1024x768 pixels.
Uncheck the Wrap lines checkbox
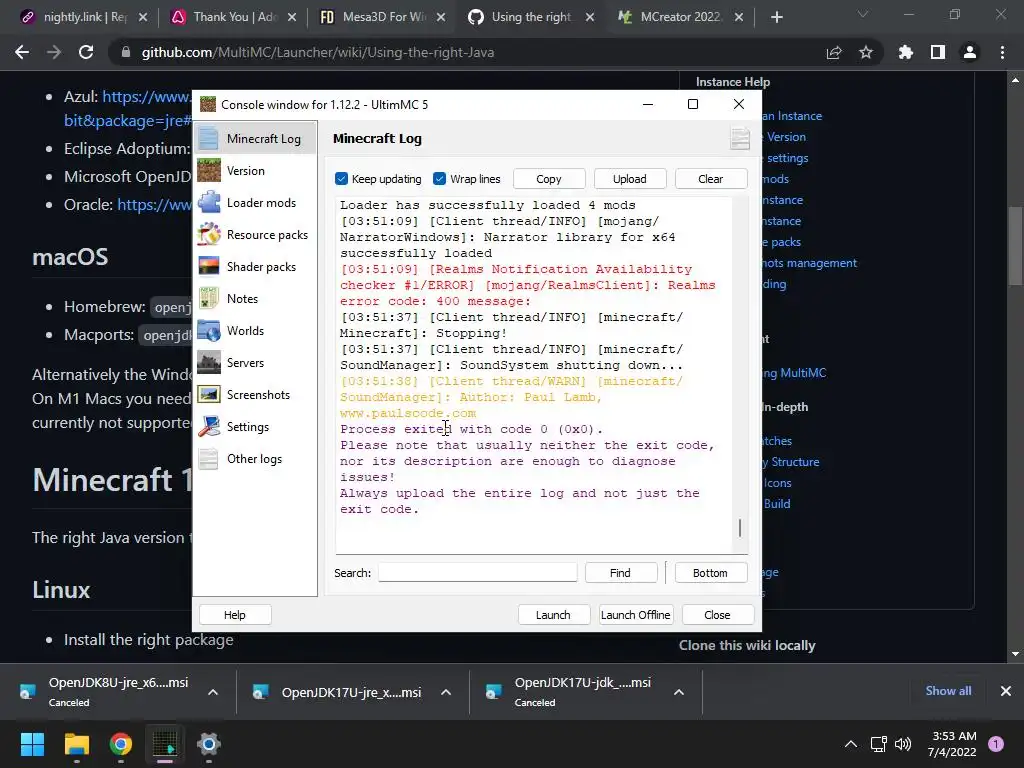pyautogui.click(x=440, y=178)
